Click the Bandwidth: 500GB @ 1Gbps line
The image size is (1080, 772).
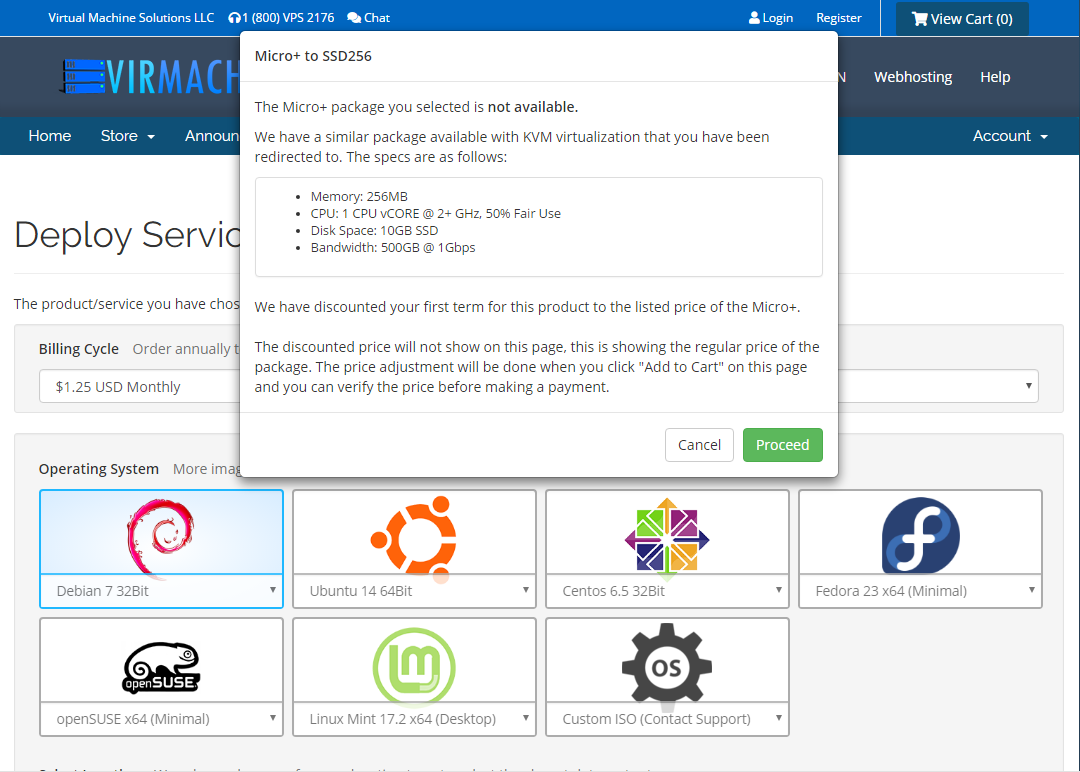pyautogui.click(x=393, y=247)
